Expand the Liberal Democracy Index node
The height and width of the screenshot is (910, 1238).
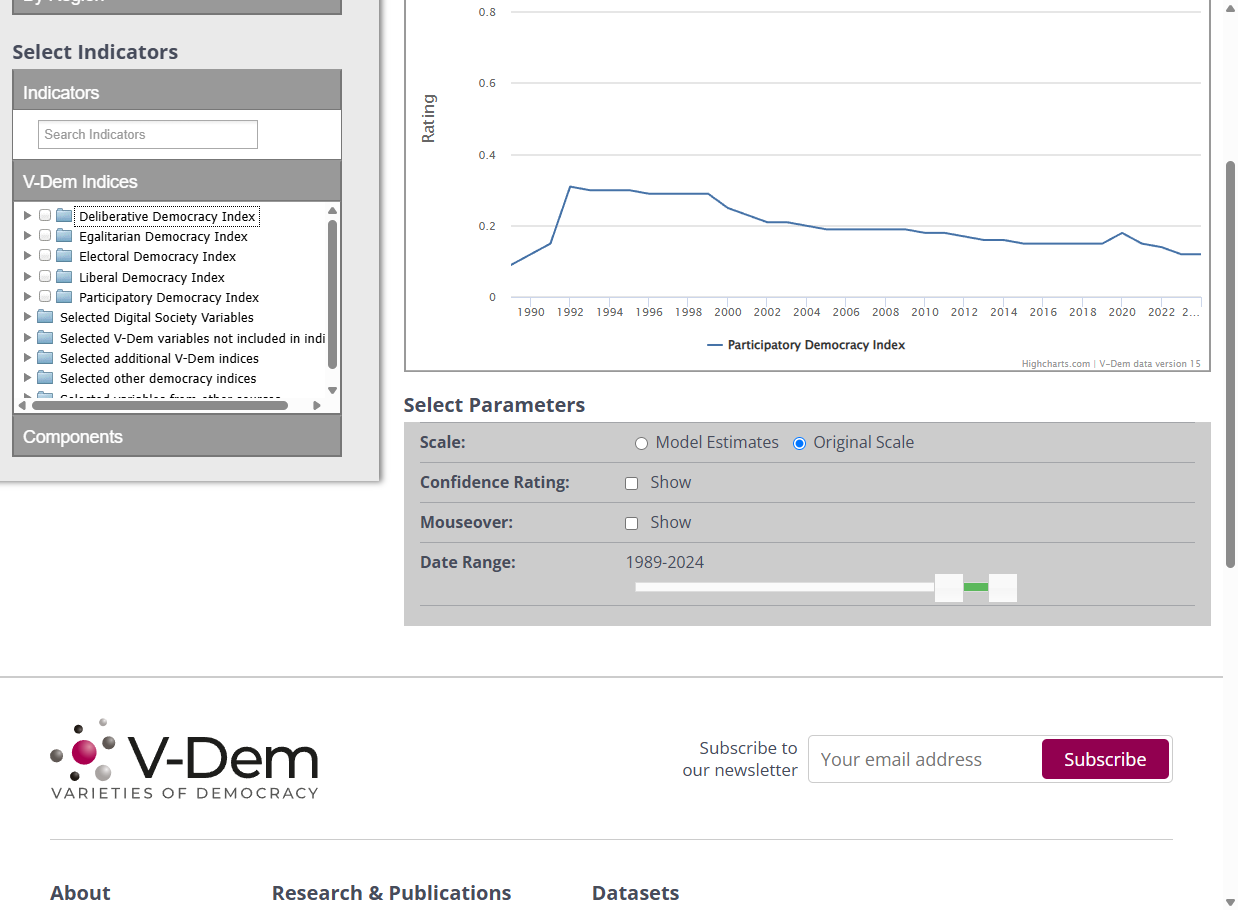click(x=27, y=277)
